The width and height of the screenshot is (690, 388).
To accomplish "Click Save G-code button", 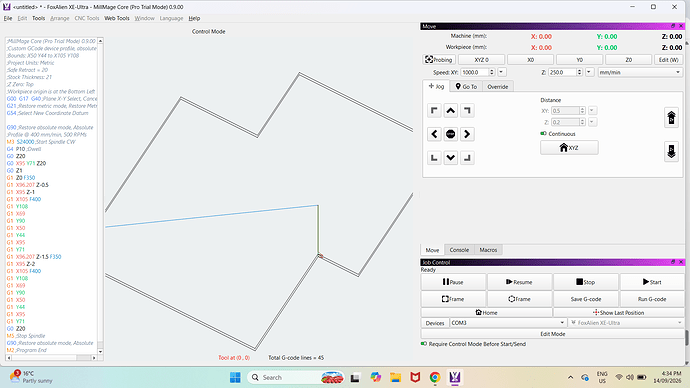I will pyautogui.click(x=586, y=299).
